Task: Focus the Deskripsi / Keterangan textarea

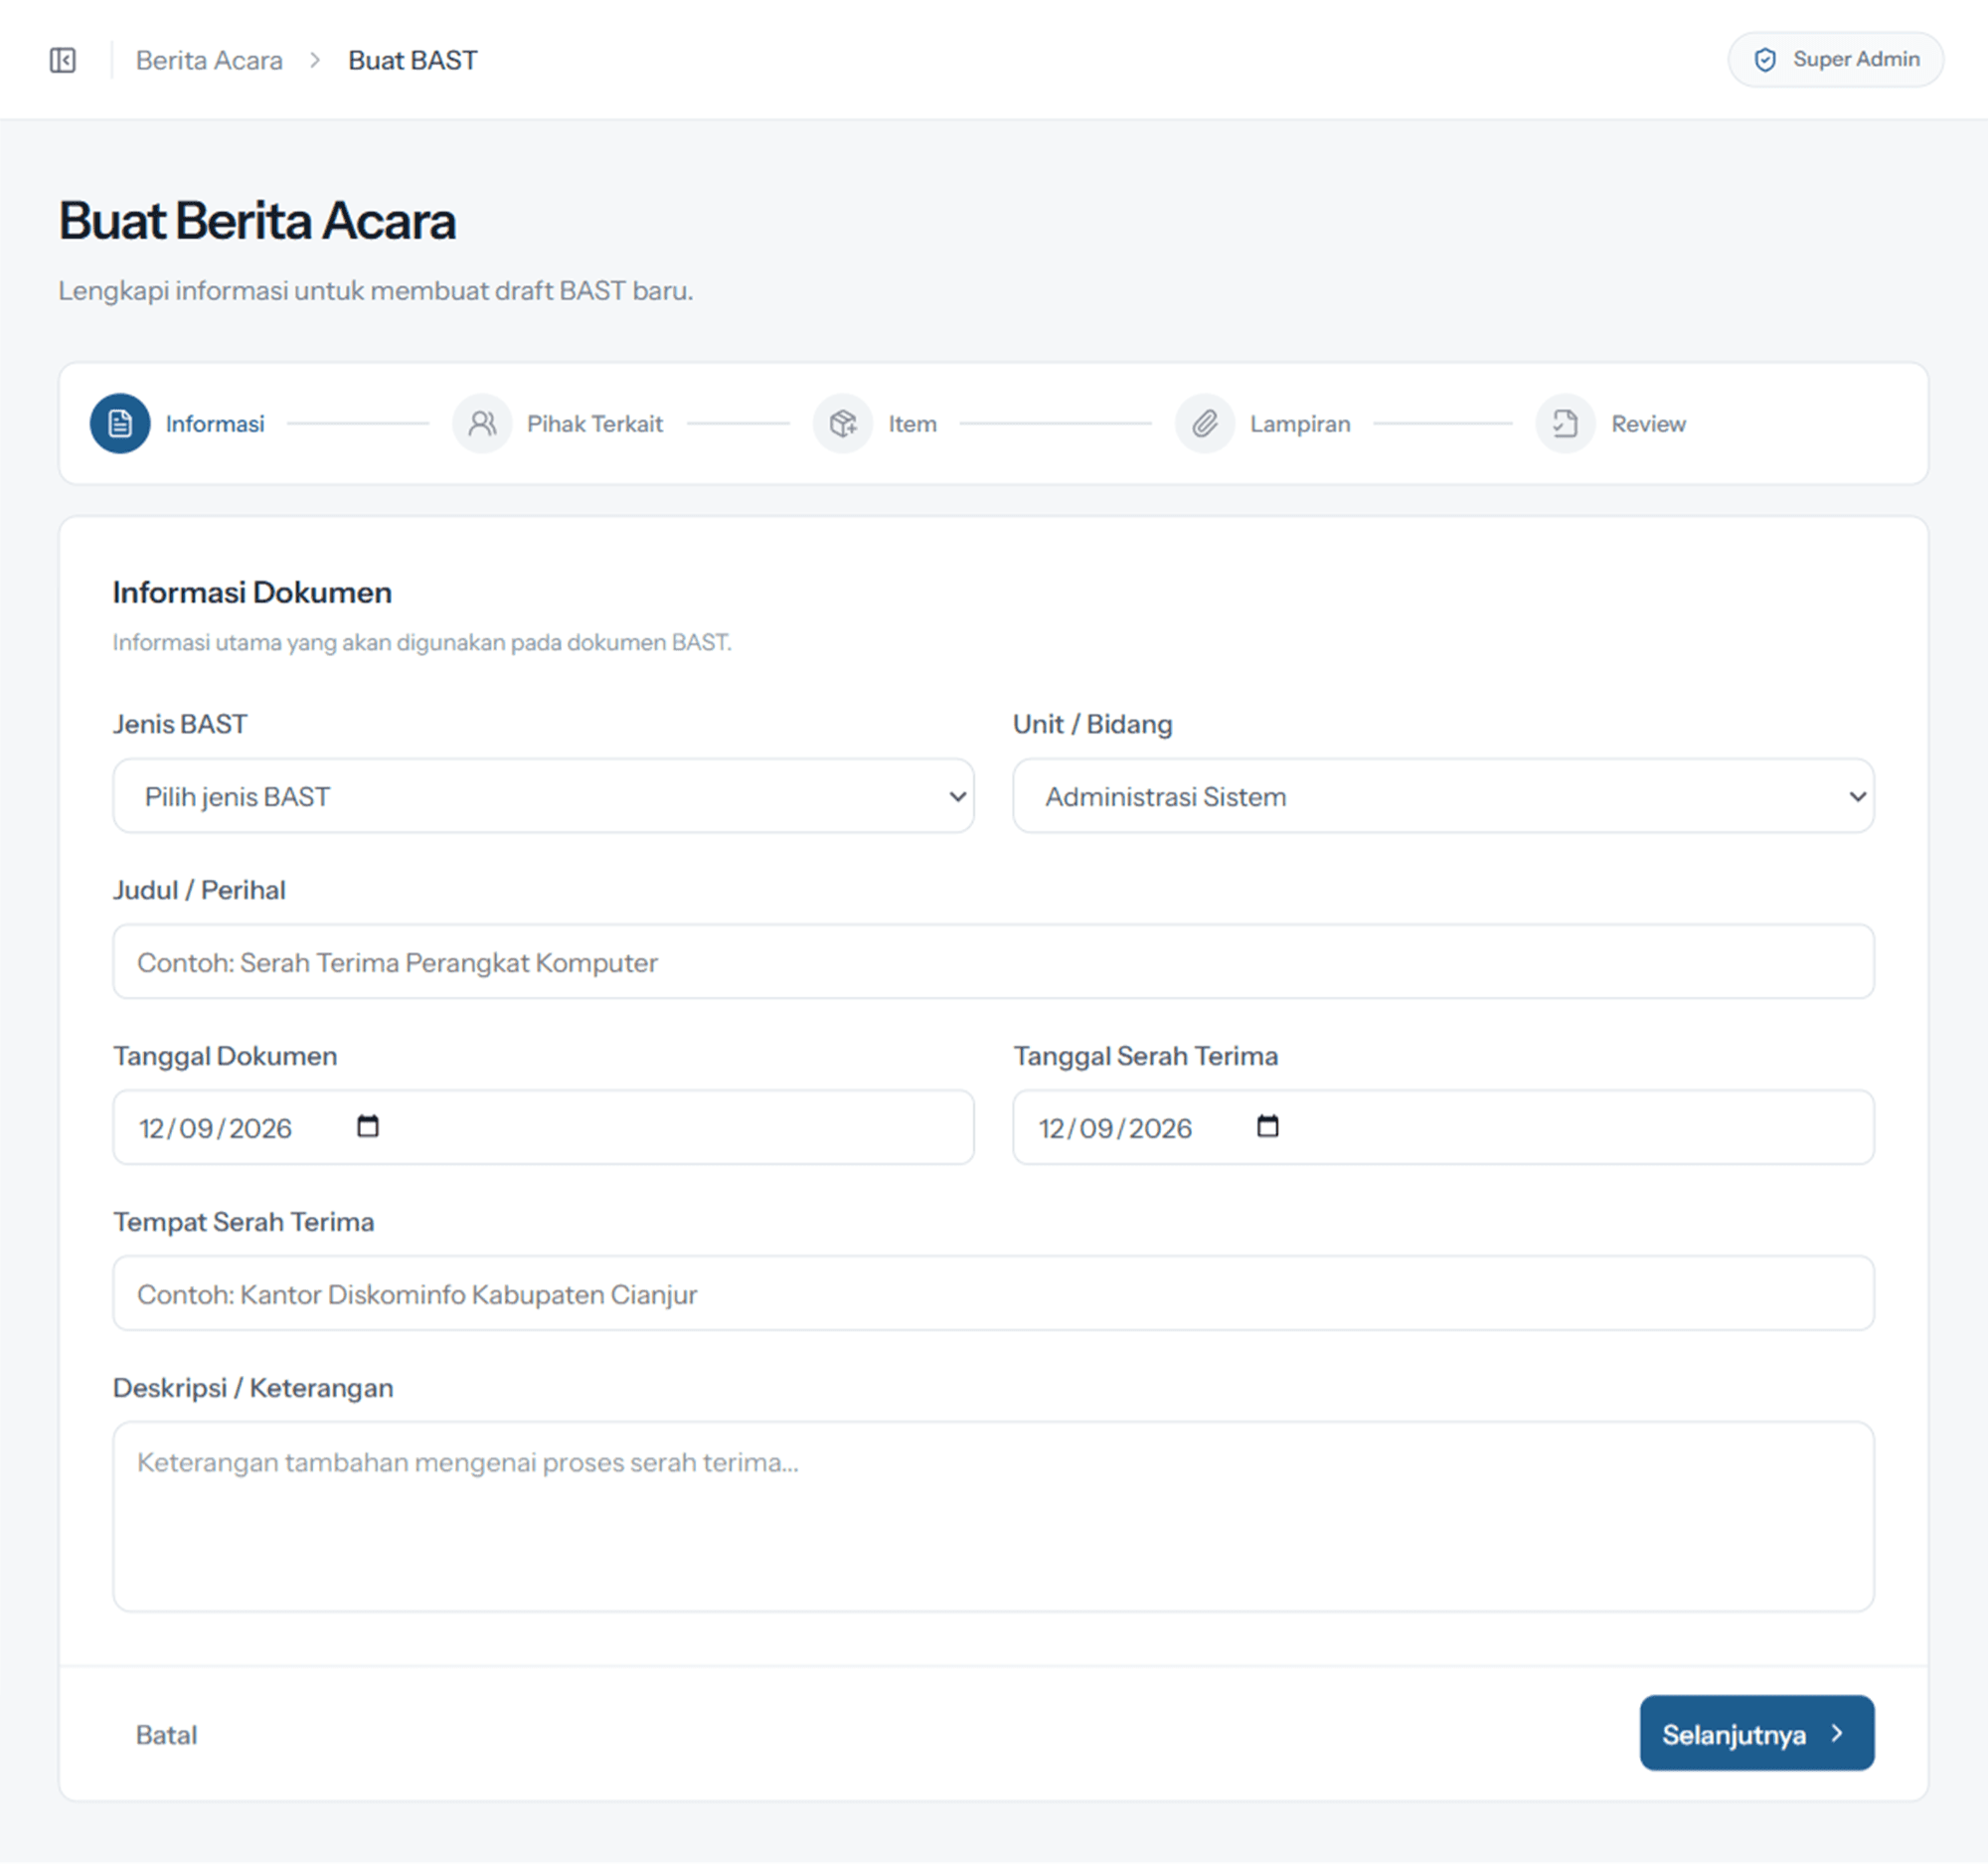Action: coord(993,1517)
